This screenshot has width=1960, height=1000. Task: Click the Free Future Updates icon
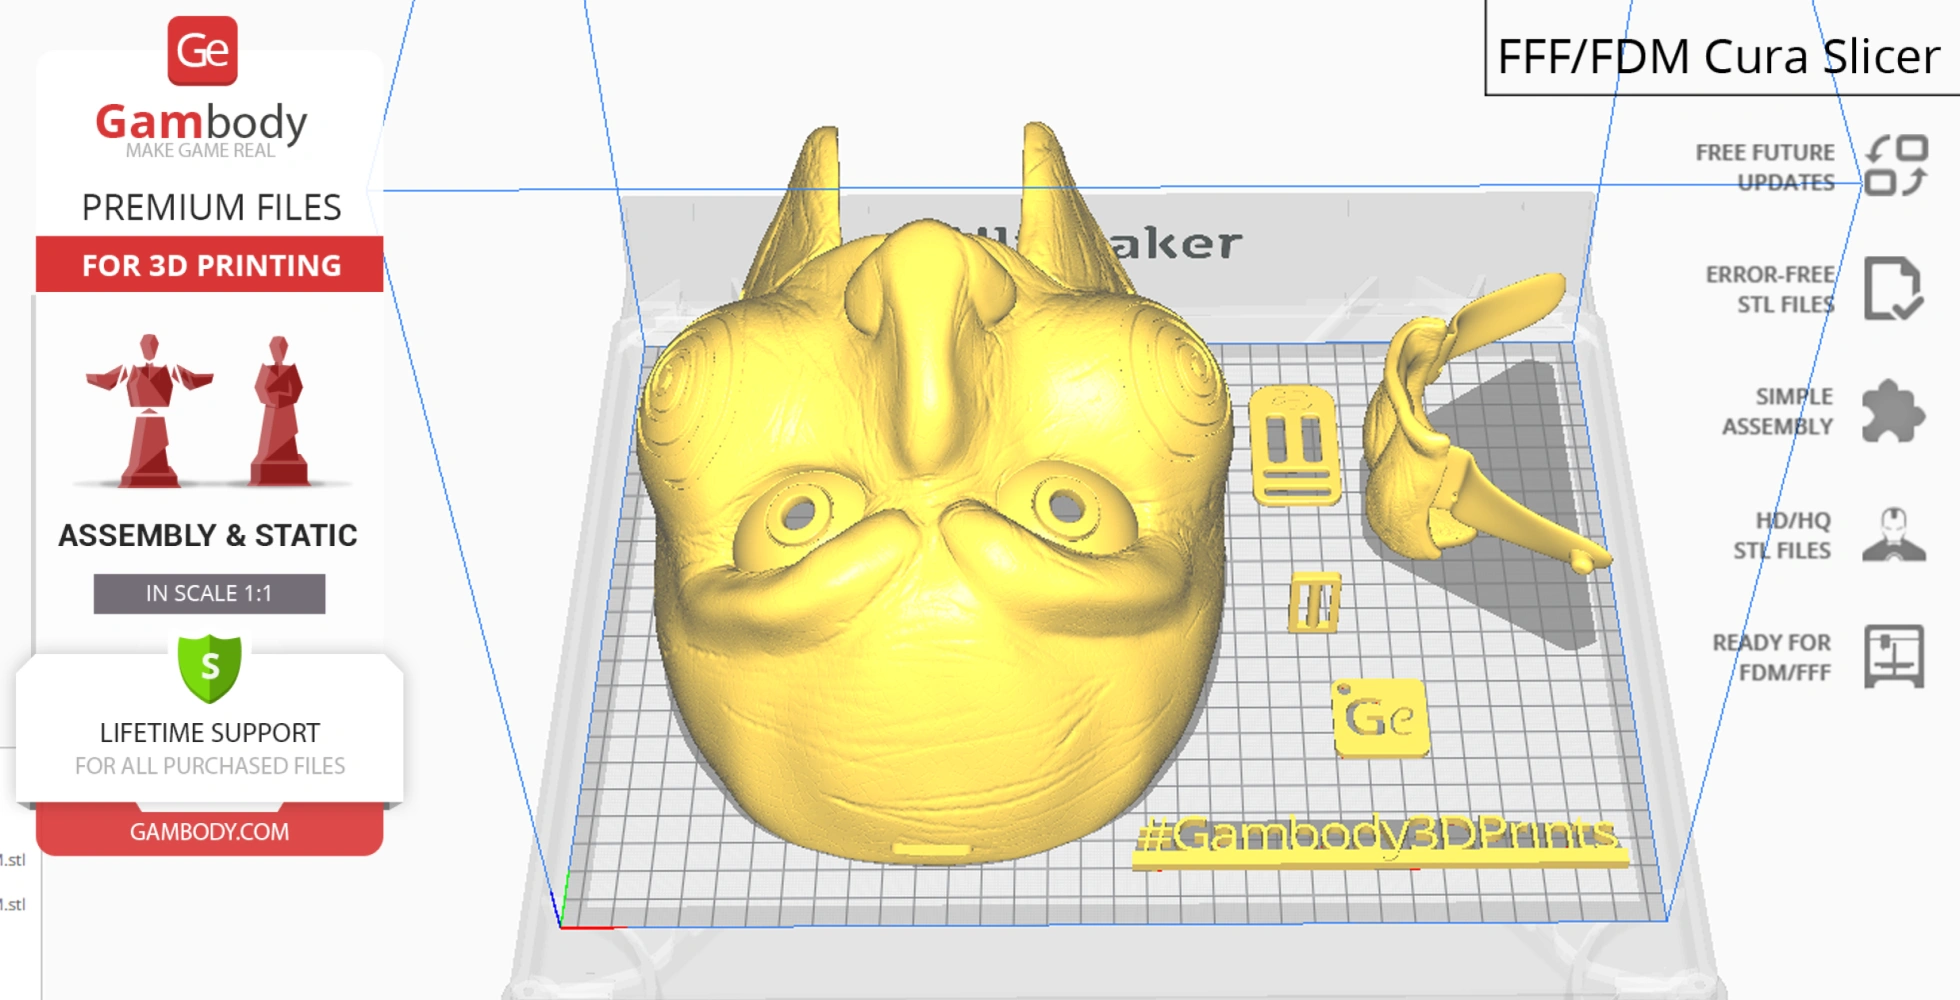[x=1897, y=166]
